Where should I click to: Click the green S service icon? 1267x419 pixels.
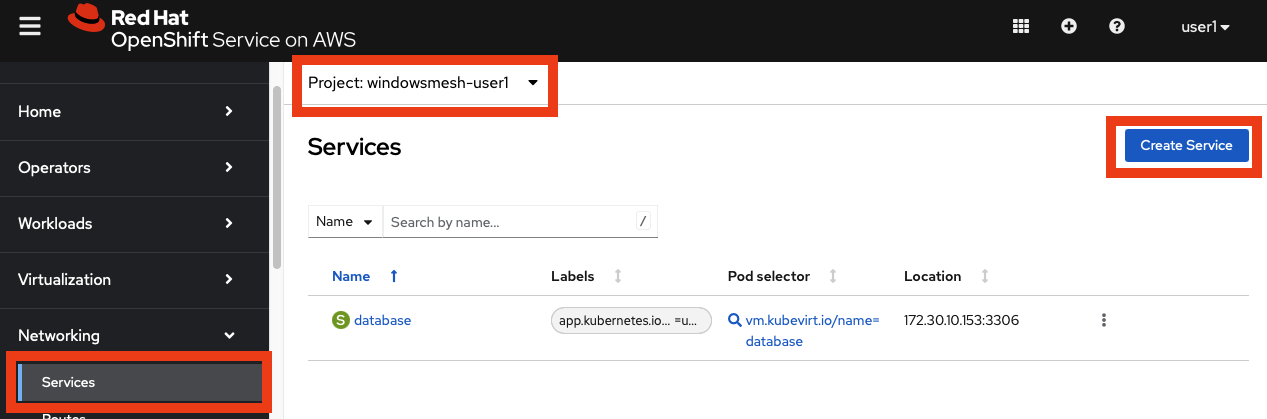click(x=341, y=320)
